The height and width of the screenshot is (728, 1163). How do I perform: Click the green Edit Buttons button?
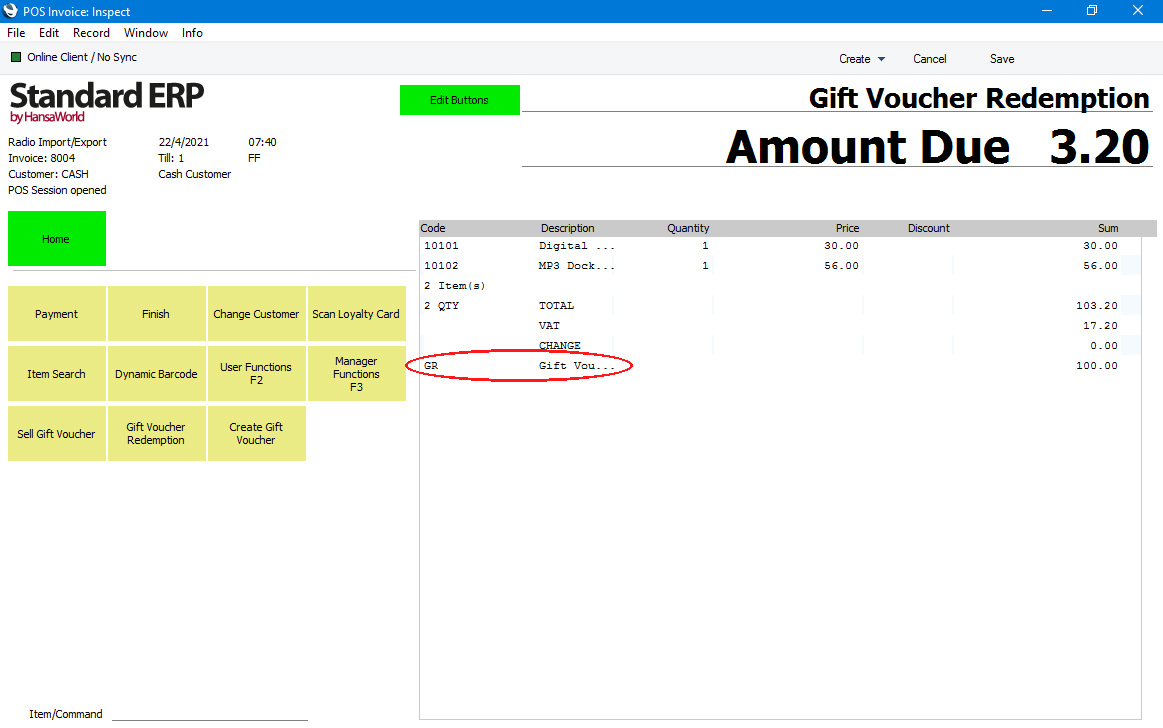(459, 100)
